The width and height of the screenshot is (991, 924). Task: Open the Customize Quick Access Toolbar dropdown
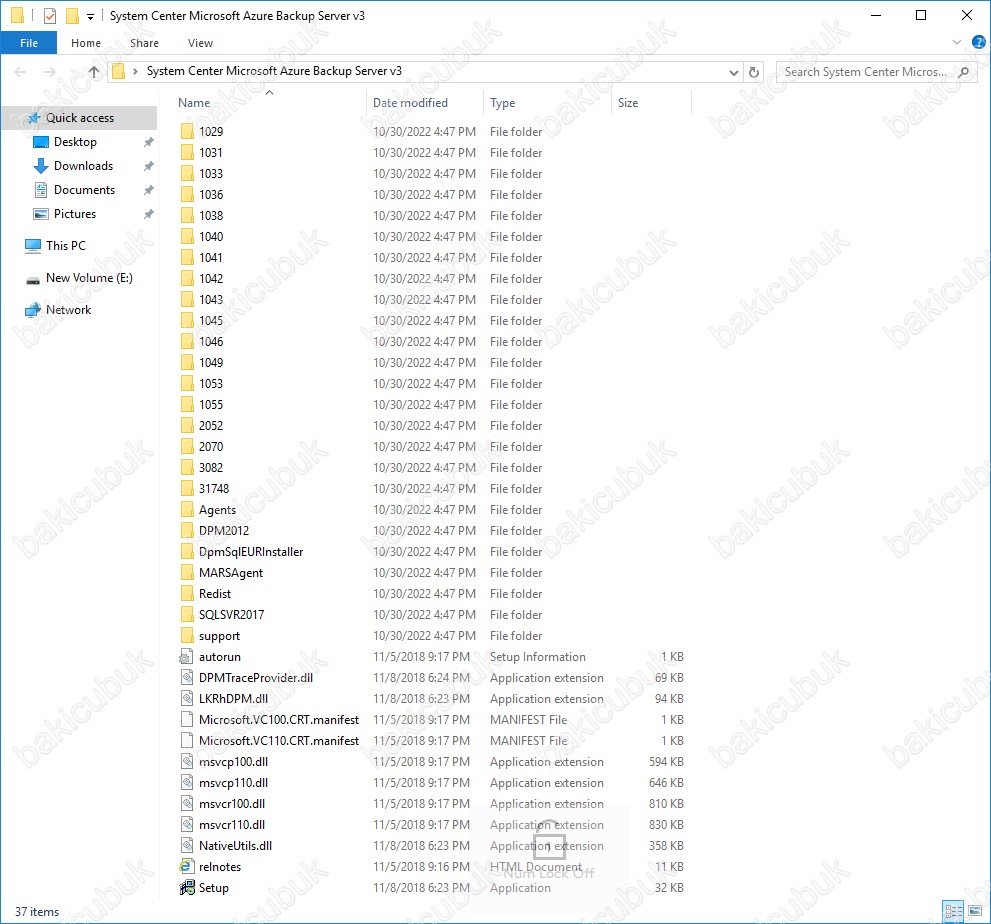click(x=90, y=16)
